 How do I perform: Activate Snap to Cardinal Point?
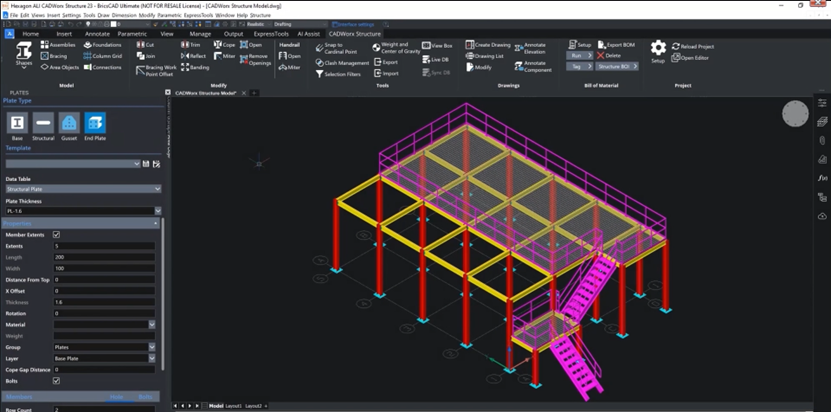[x=336, y=48]
